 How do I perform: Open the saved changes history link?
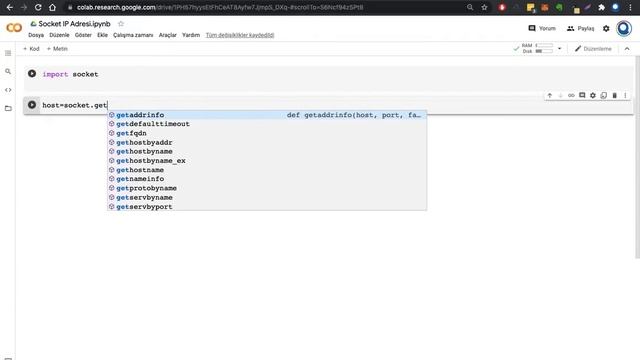click(x=240, y=35)
